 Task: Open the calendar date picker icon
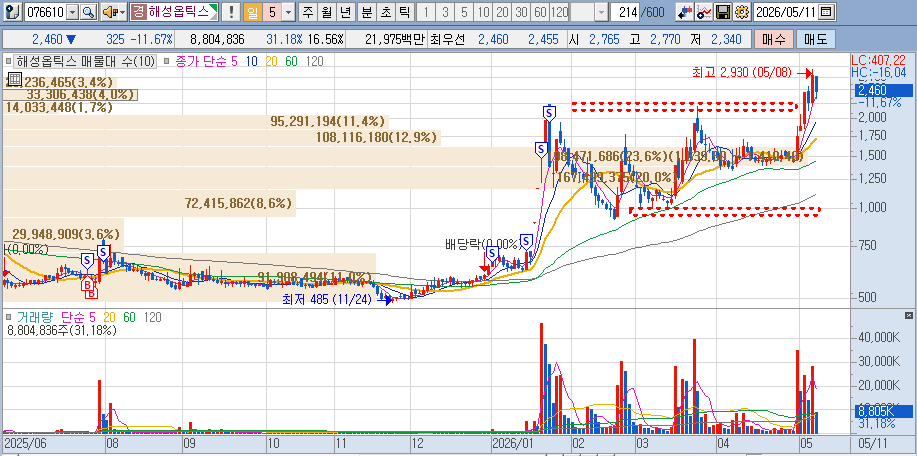825,11
